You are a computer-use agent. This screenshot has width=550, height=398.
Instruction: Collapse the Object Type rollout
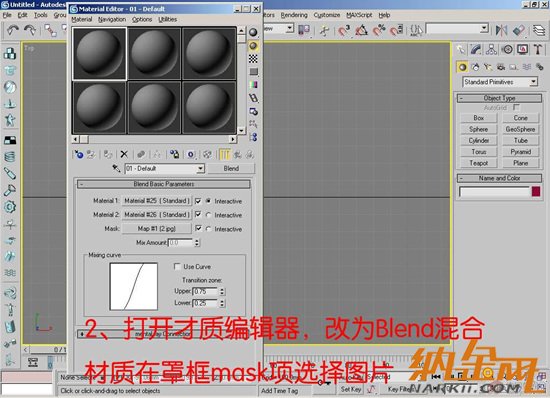499,98
